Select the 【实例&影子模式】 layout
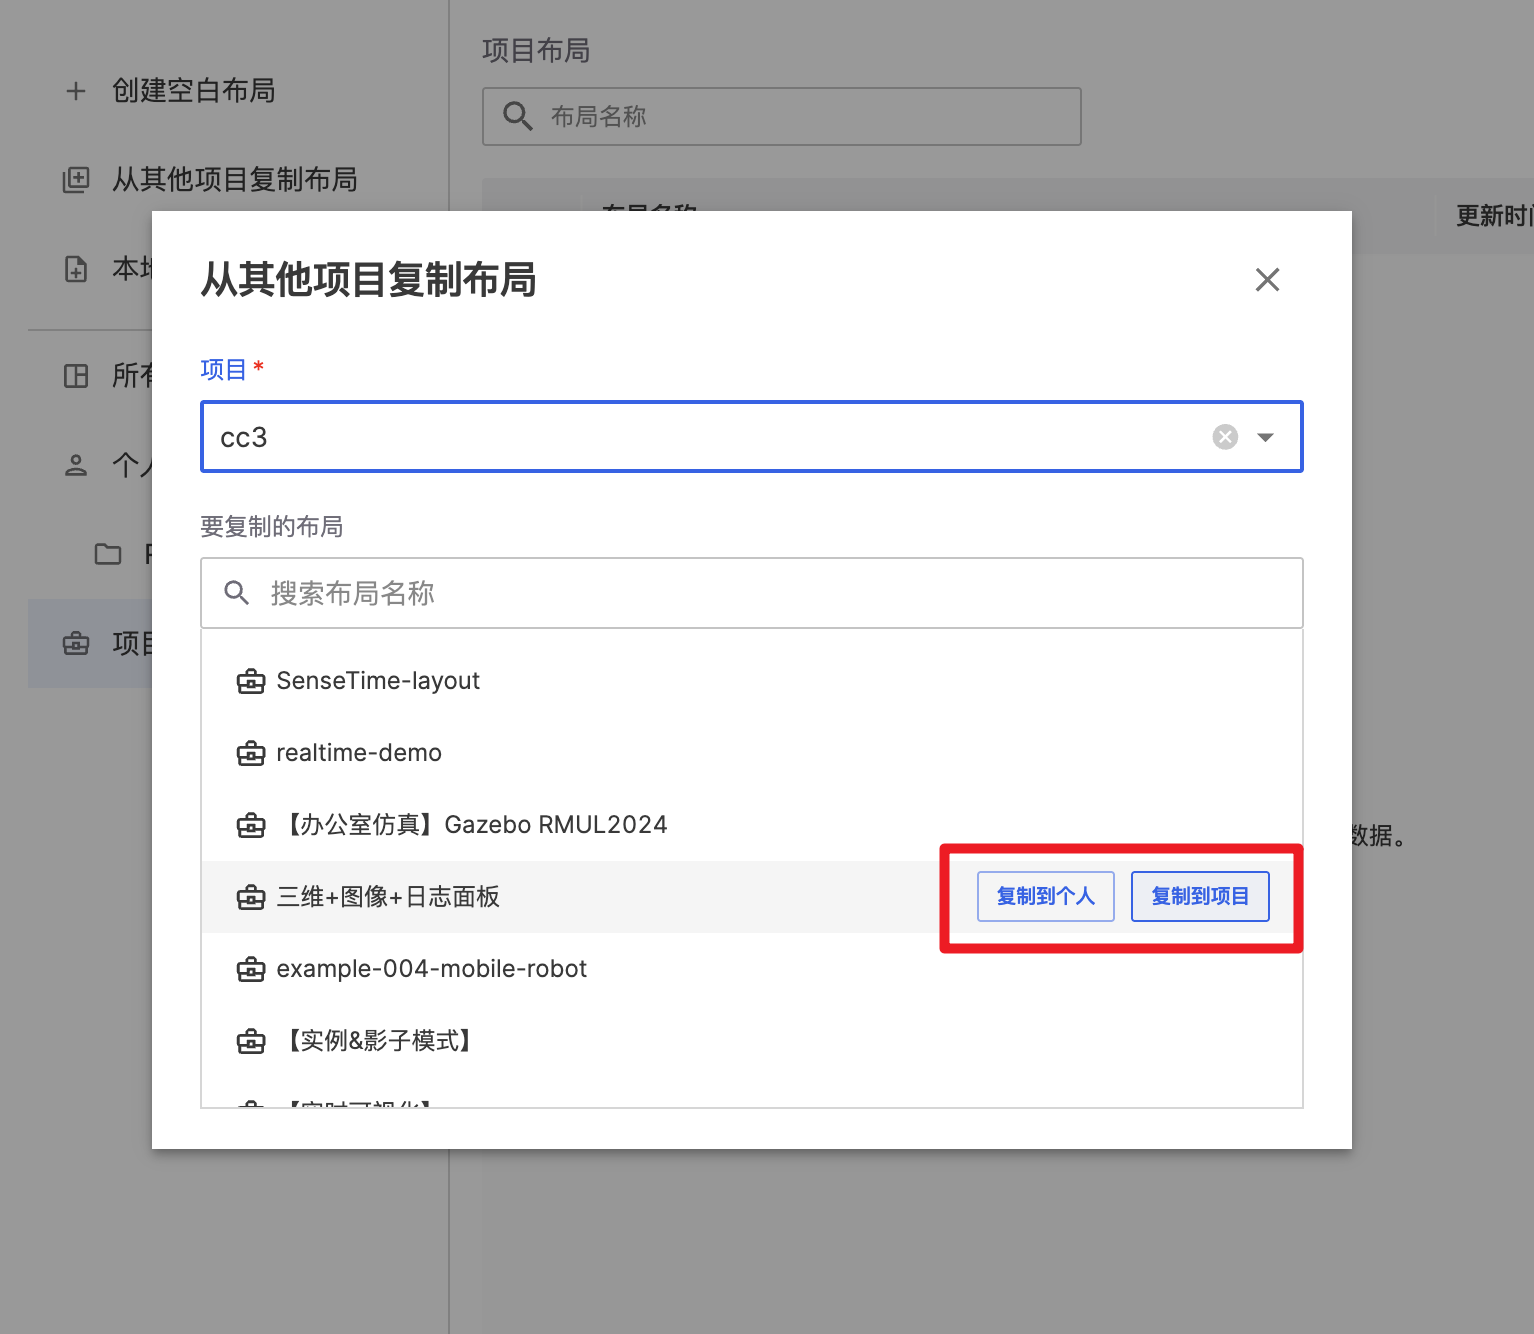 378,1041
